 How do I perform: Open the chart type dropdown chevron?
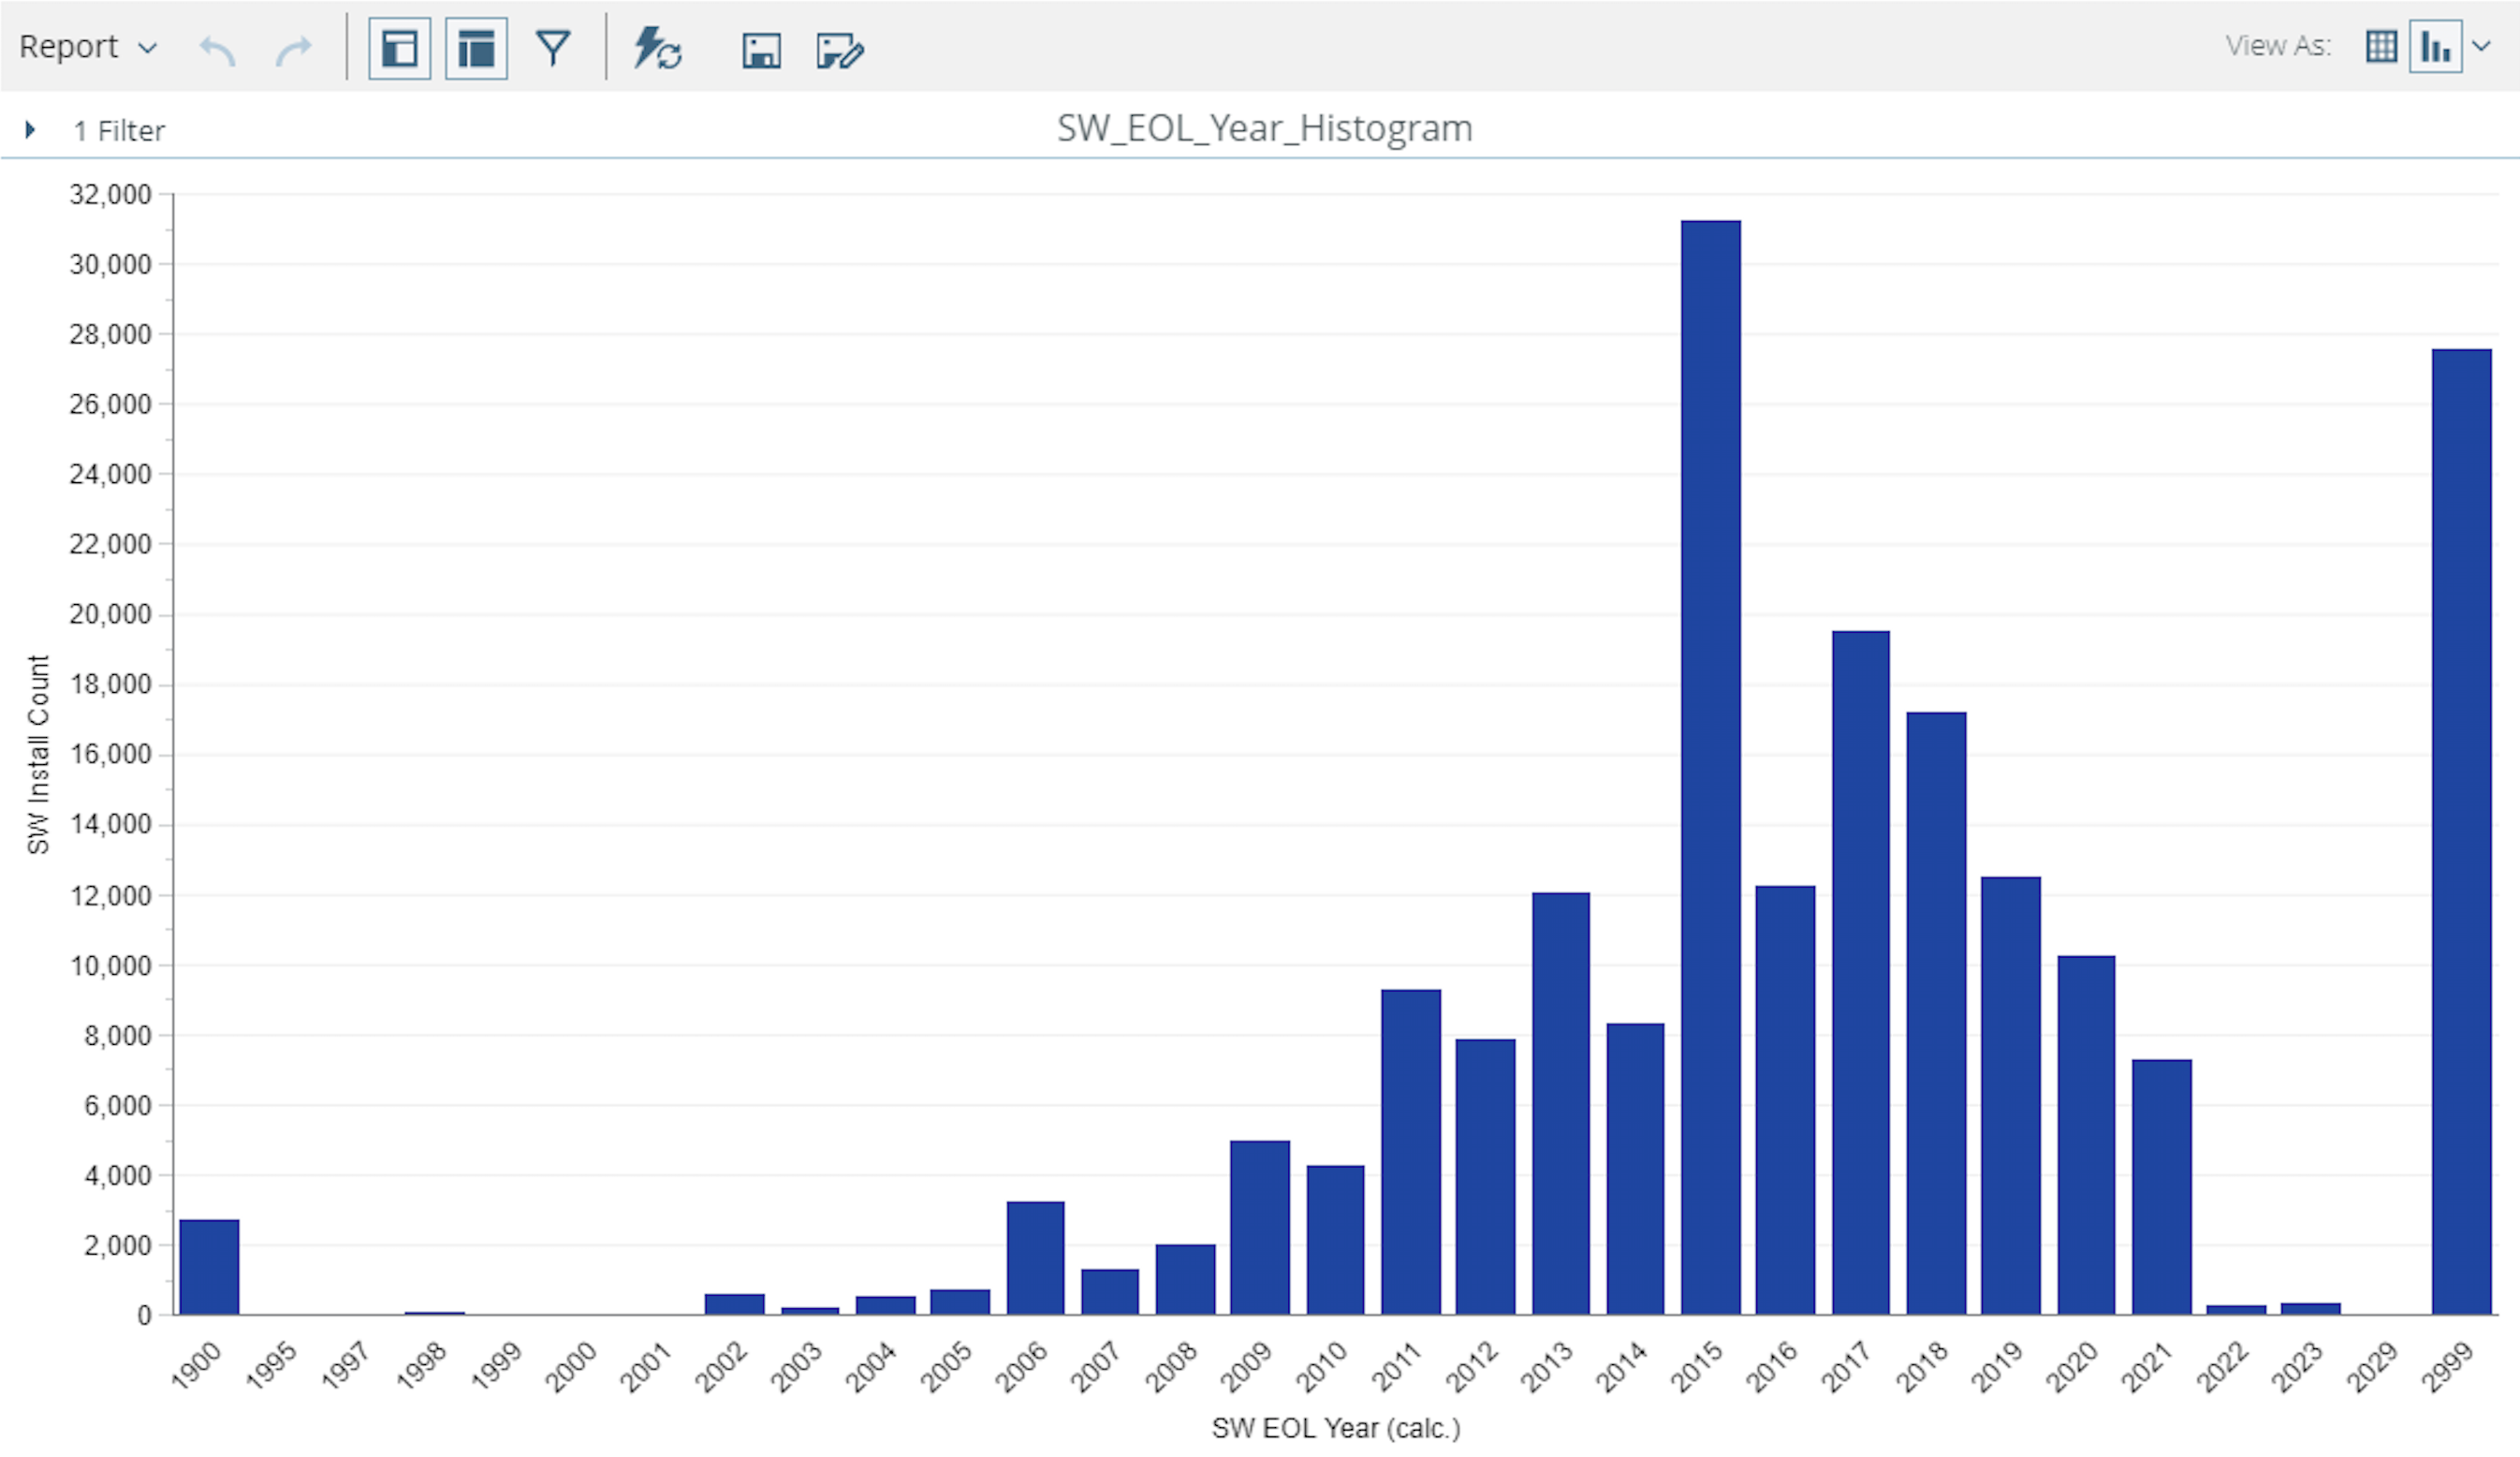click(2481, 46)
